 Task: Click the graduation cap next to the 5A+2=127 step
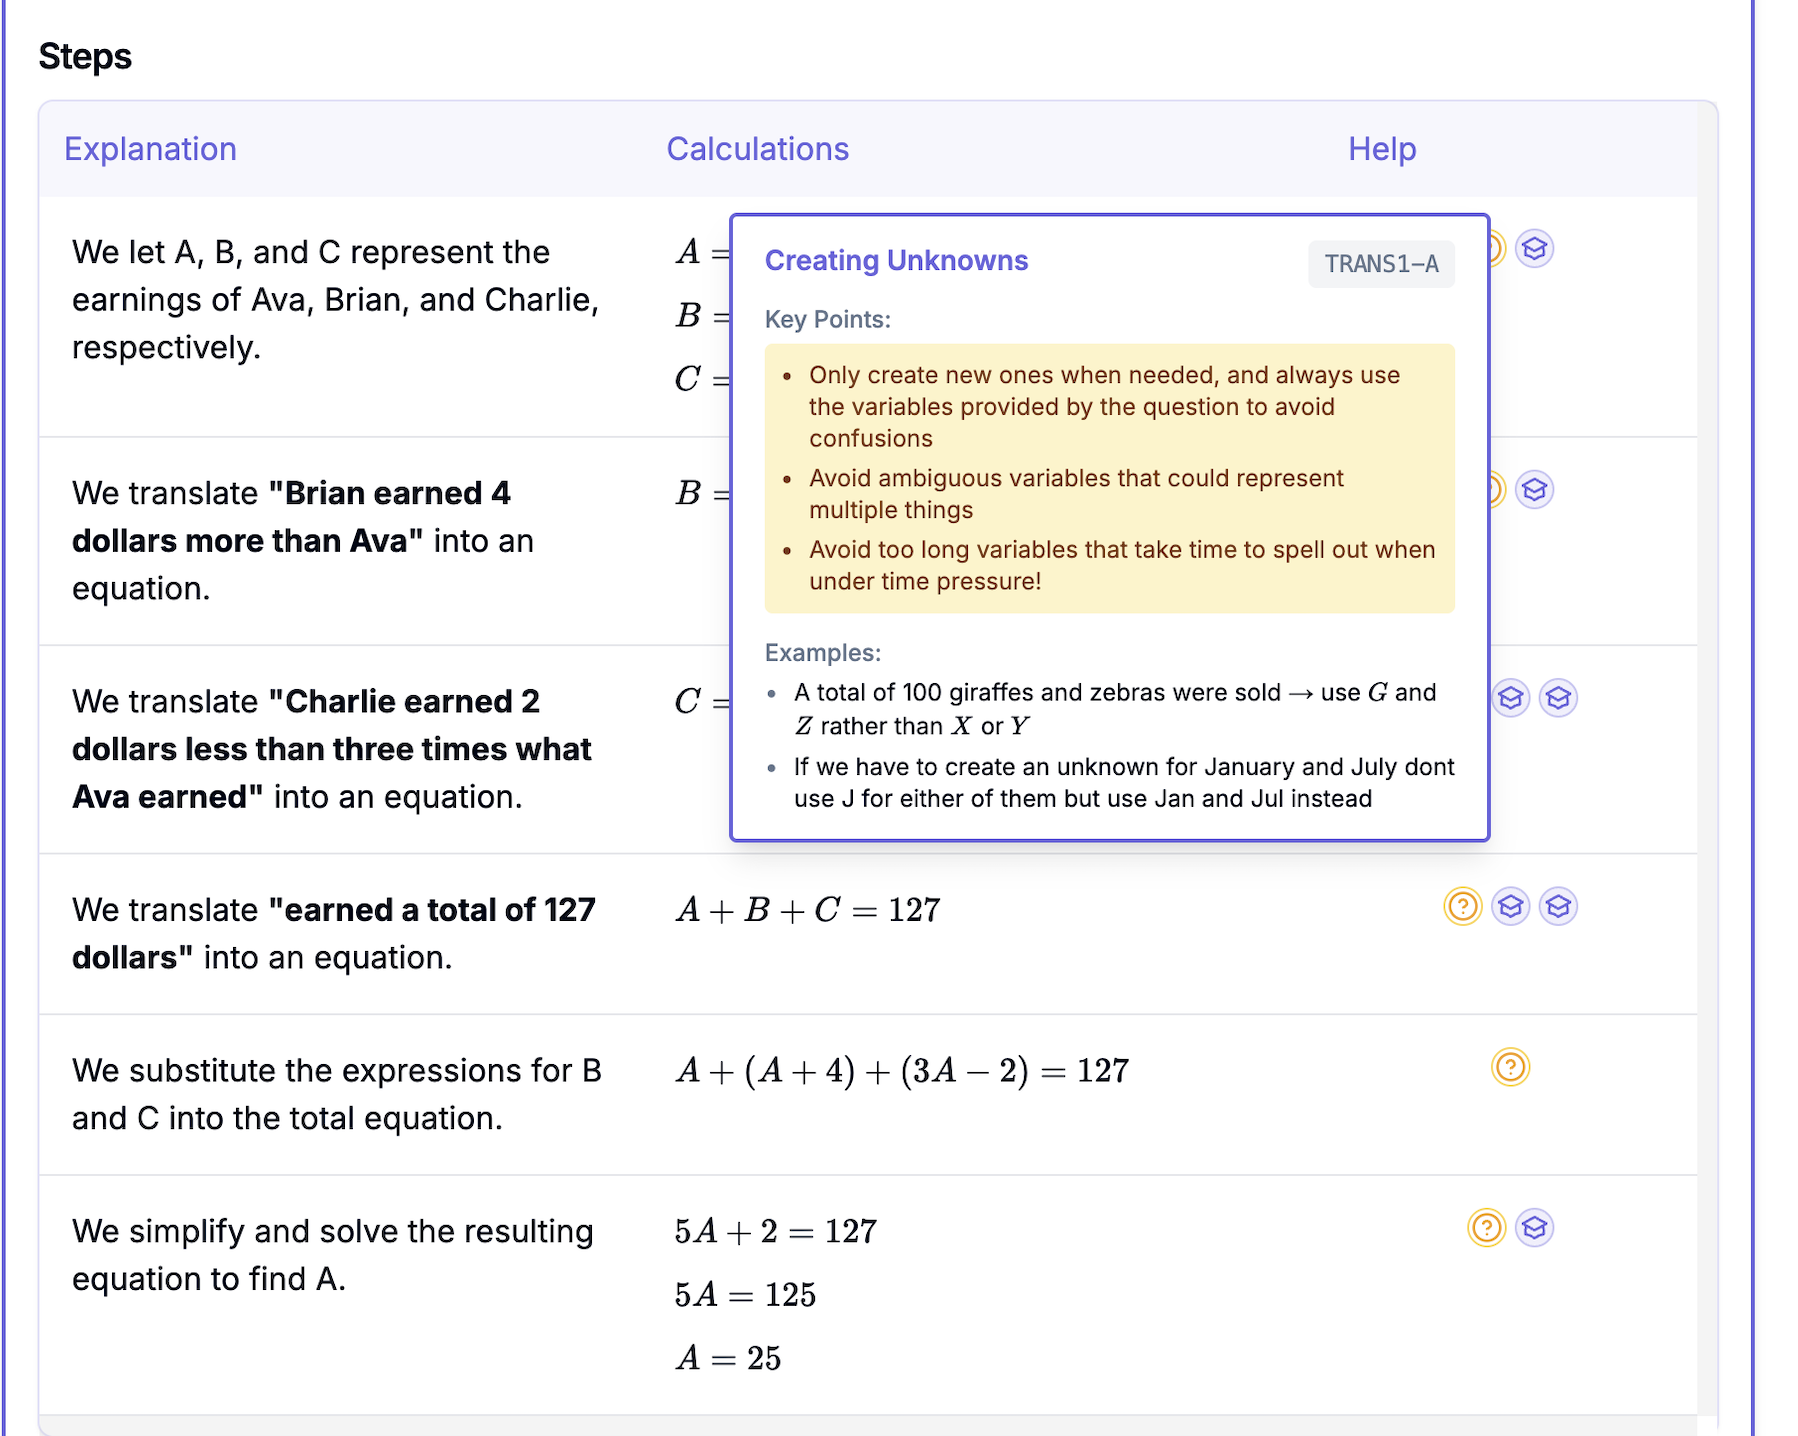pos(1535,1229)
